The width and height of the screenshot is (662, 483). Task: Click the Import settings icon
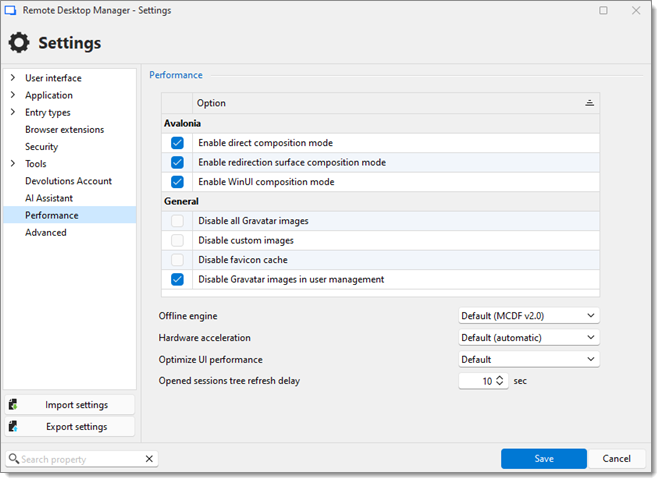[x=13, y=404]
